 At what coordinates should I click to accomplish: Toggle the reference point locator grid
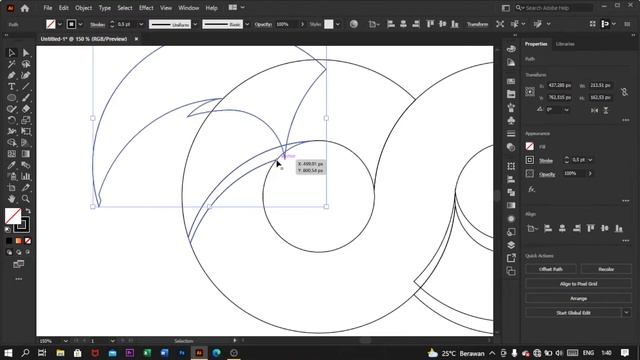point(530,91)
